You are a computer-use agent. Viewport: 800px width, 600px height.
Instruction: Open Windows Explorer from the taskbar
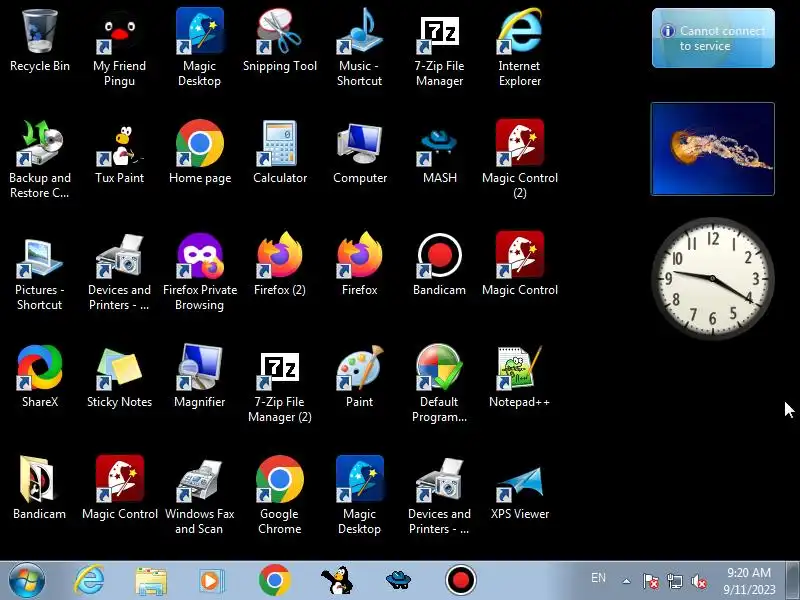click(151, 581)
